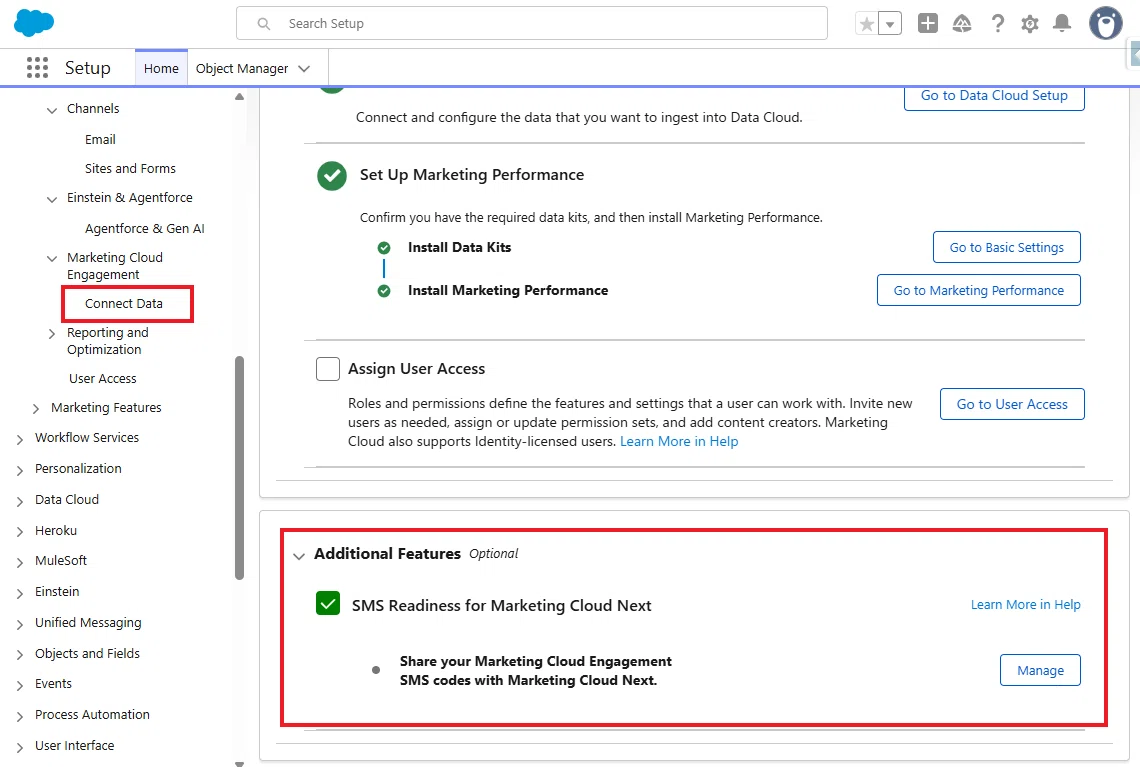The height and width of the screenshot is (767, 1140).
Task: Click the Install Data Kits completed icon
Action: point(384,248)
